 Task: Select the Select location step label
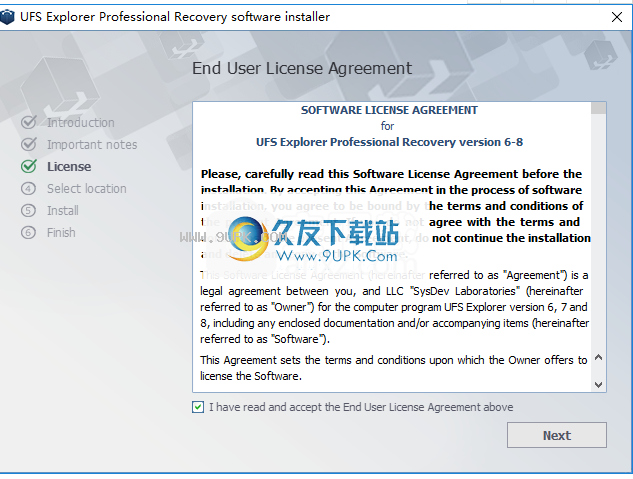[87, 188]
